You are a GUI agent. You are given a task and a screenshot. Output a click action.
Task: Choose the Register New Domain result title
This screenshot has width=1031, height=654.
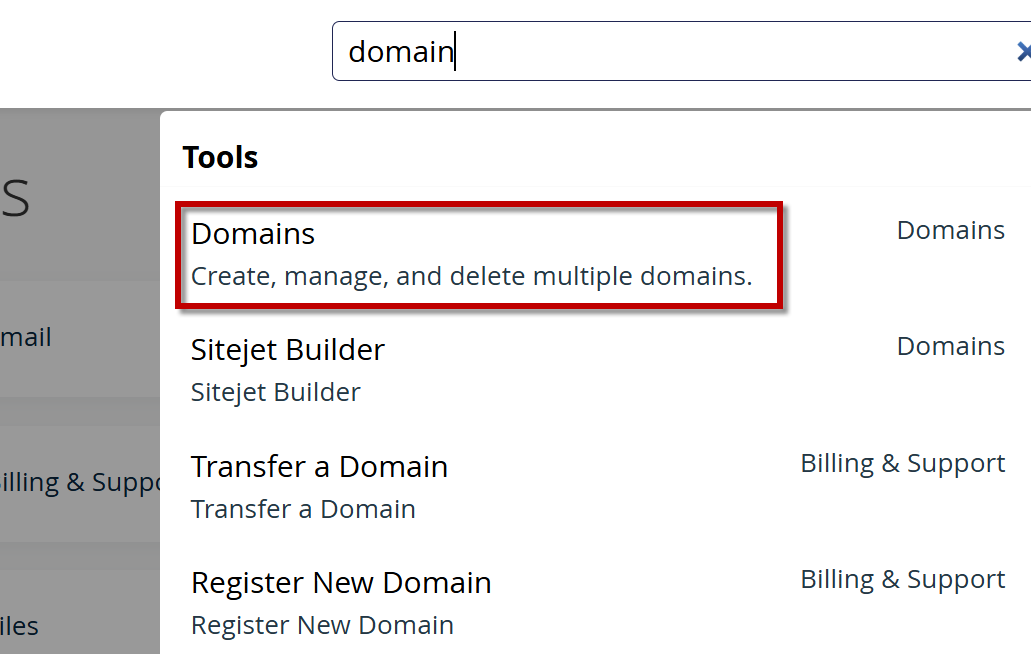341,583
